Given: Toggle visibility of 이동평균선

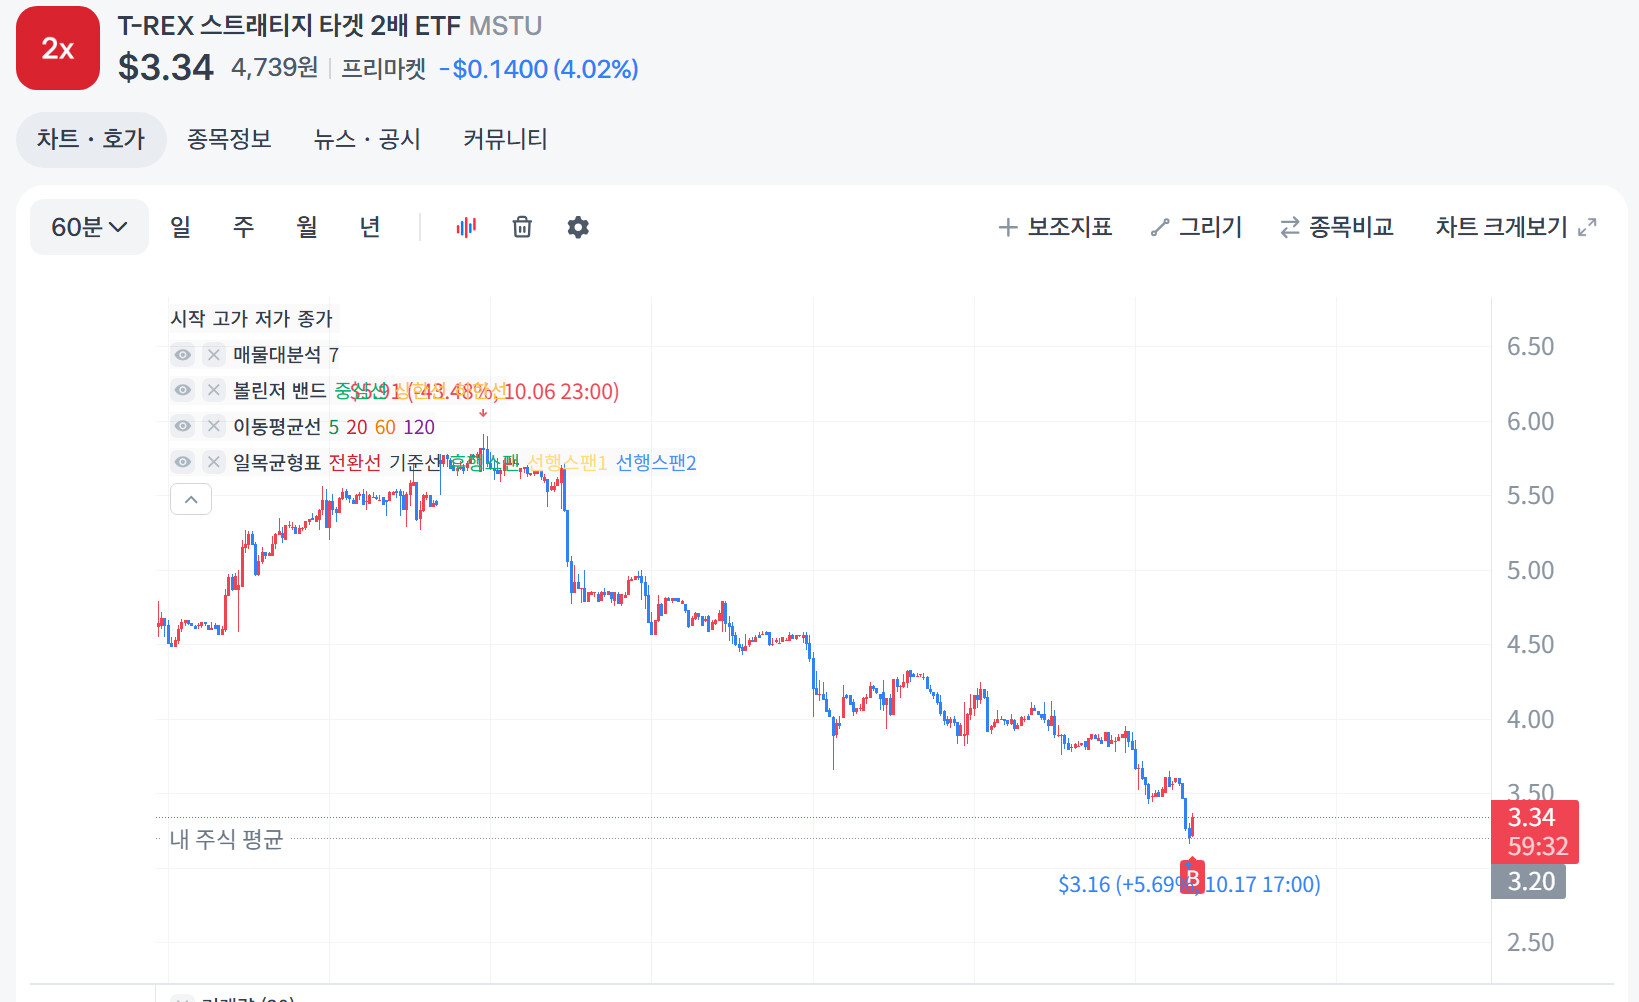Looking at the screenshot, I should pos(182,426).
